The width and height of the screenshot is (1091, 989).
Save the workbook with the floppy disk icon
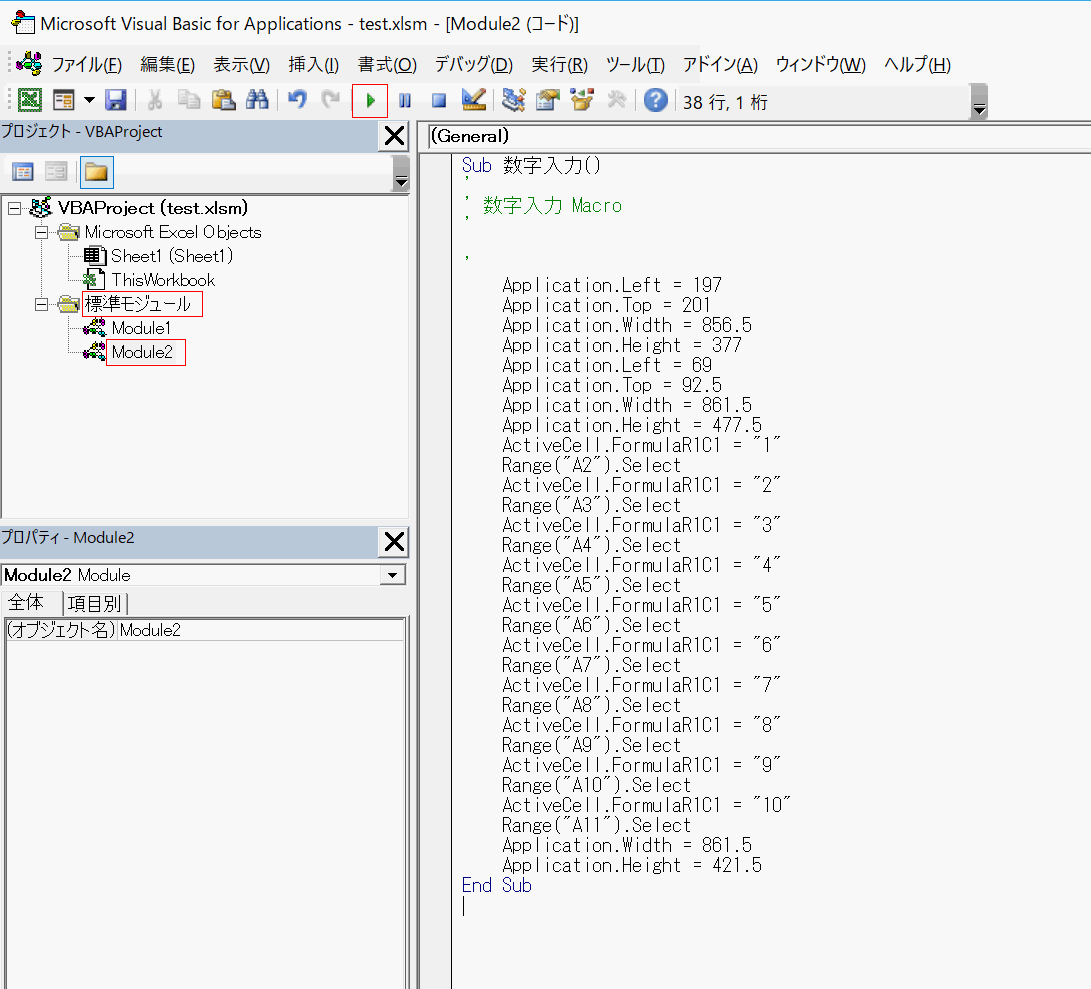coord(116,101)
